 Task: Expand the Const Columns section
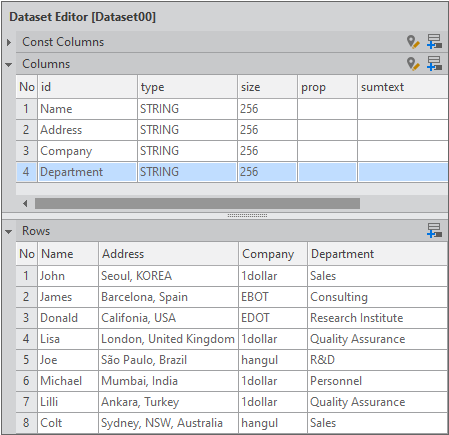click(x=9, y=42)
